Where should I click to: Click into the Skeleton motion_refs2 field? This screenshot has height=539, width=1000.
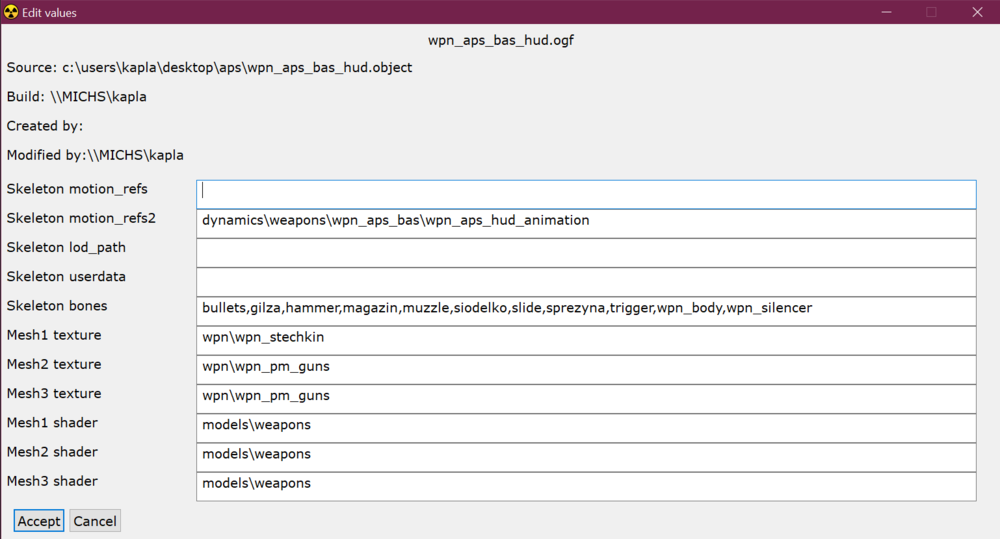pos(585,223)
